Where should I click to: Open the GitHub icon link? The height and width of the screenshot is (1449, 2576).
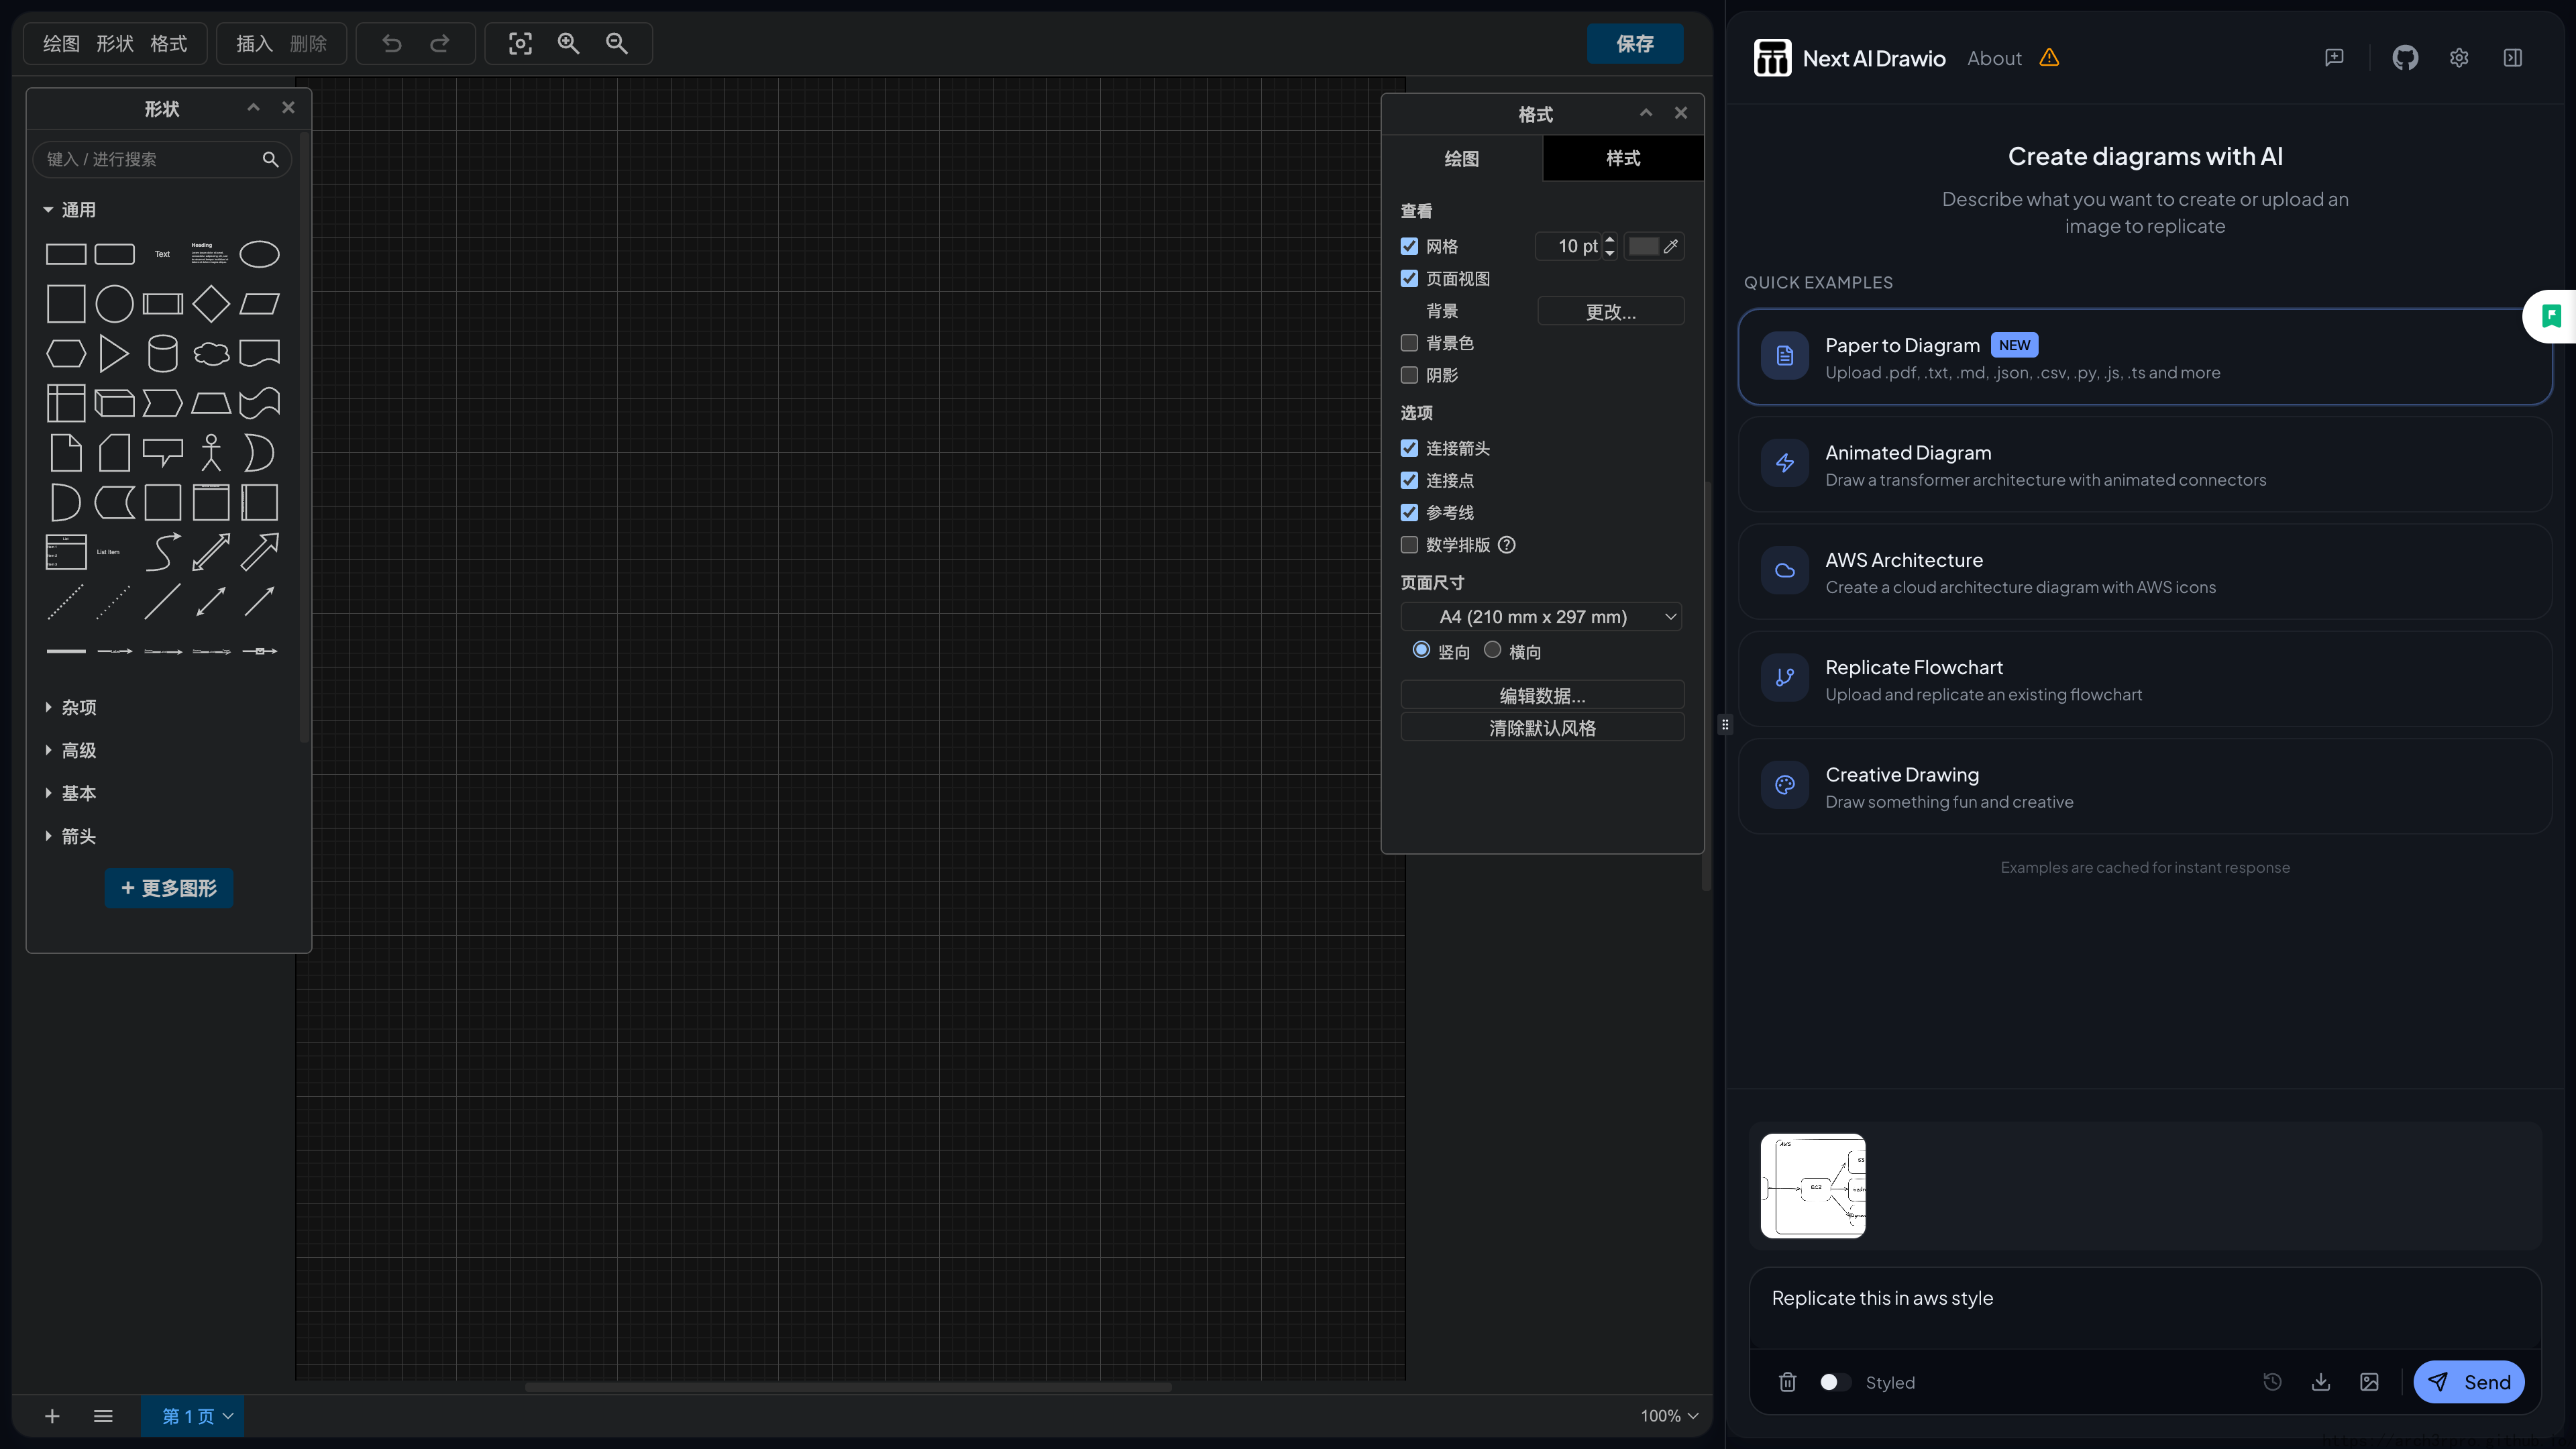pos(2405,58)
